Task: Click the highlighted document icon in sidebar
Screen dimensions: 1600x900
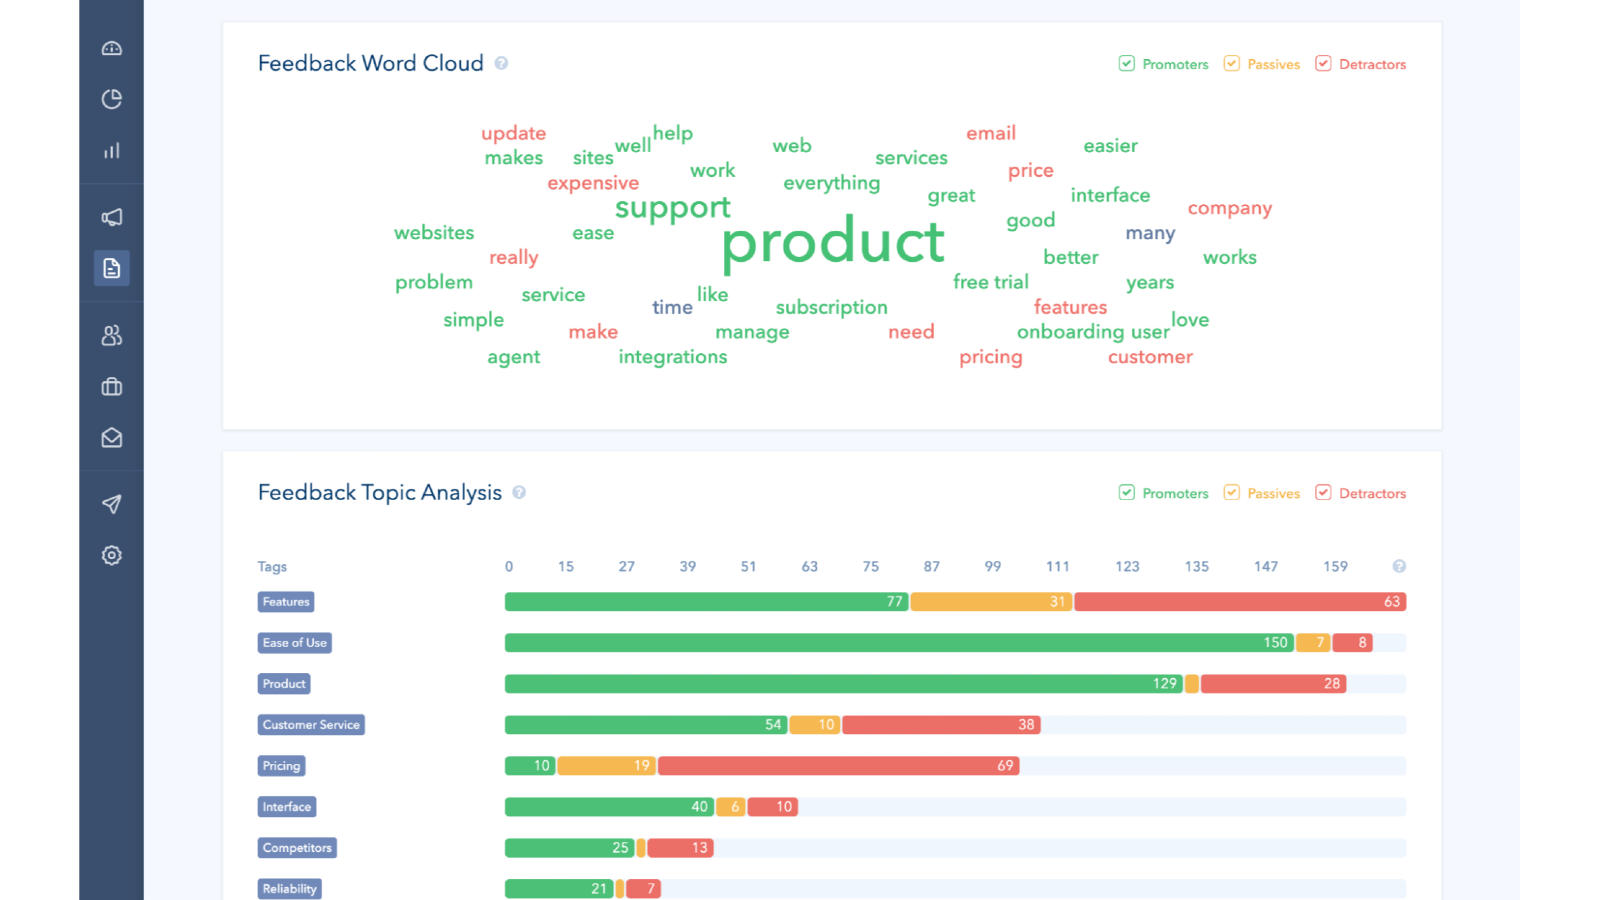Action: click(112, 268)
